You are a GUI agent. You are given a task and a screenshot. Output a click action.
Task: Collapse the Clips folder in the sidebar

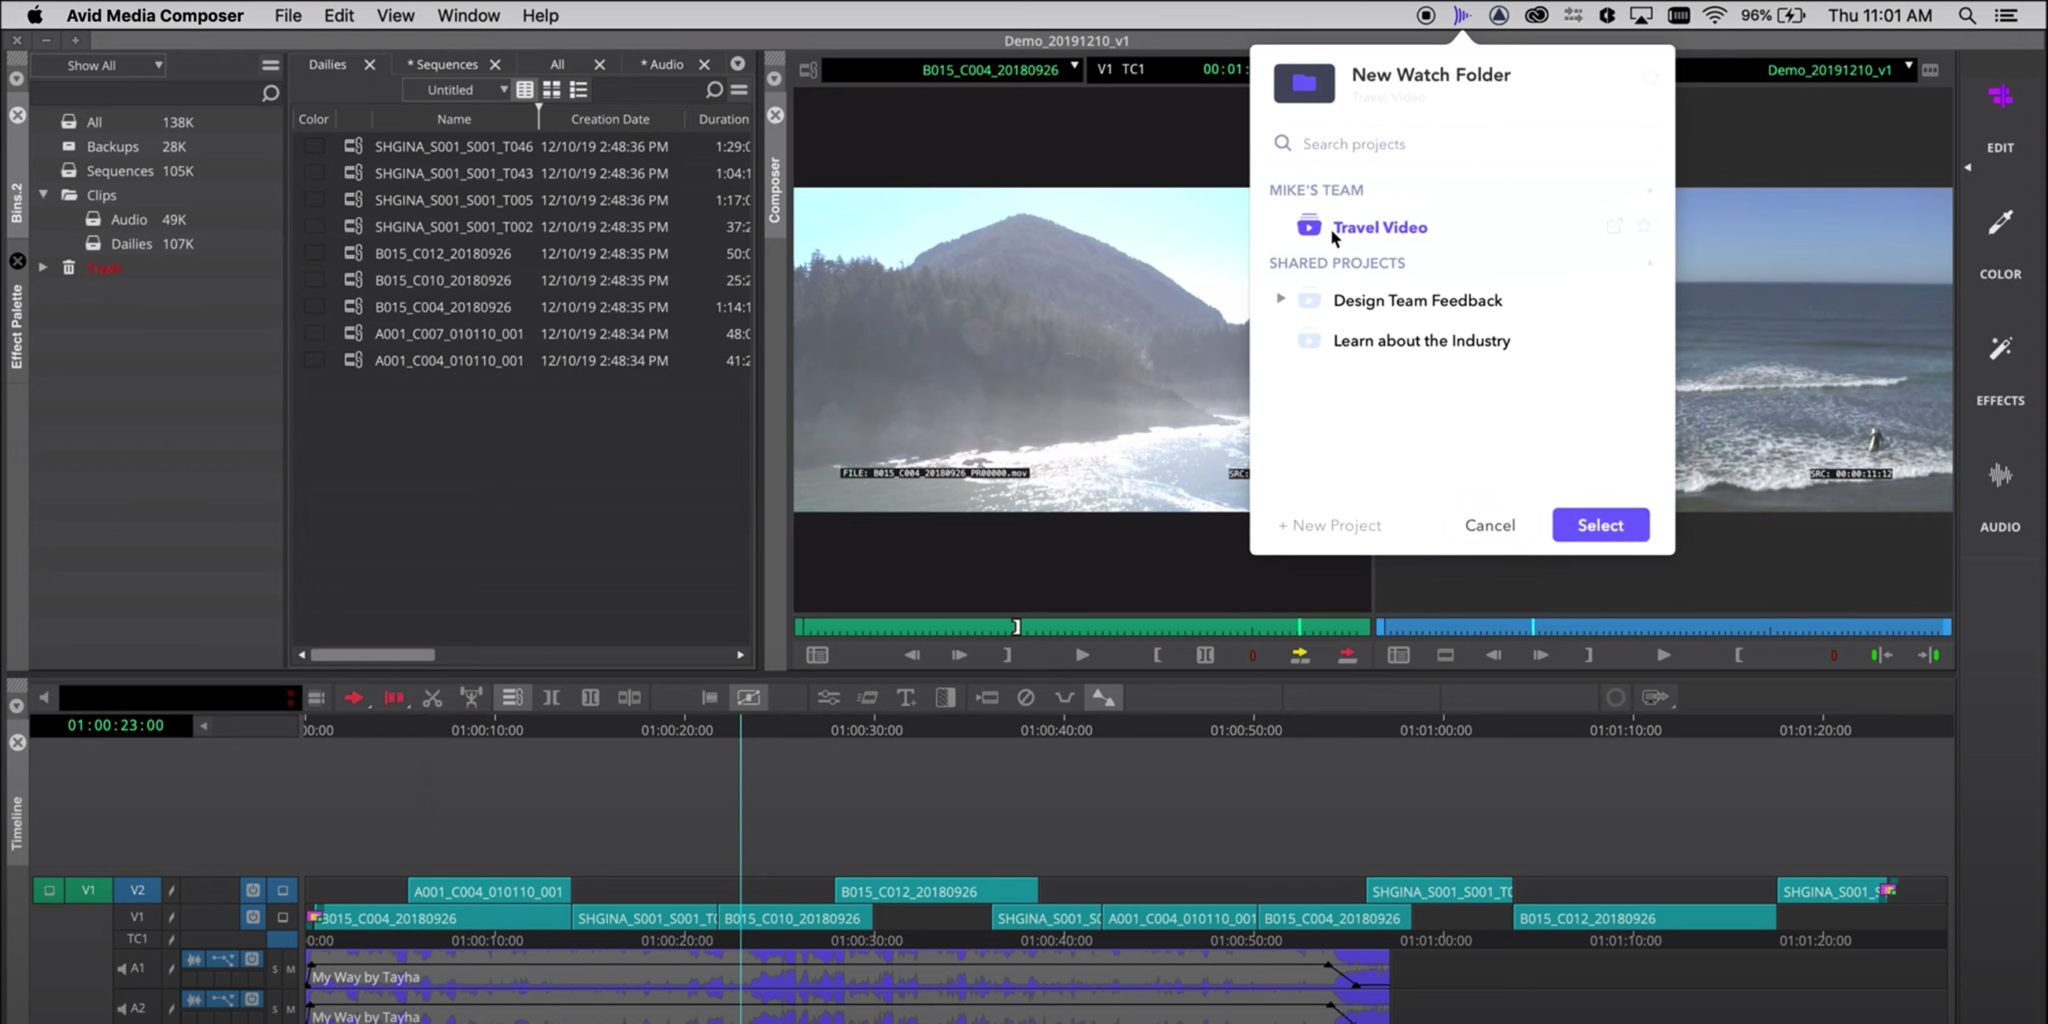[44, 195]
